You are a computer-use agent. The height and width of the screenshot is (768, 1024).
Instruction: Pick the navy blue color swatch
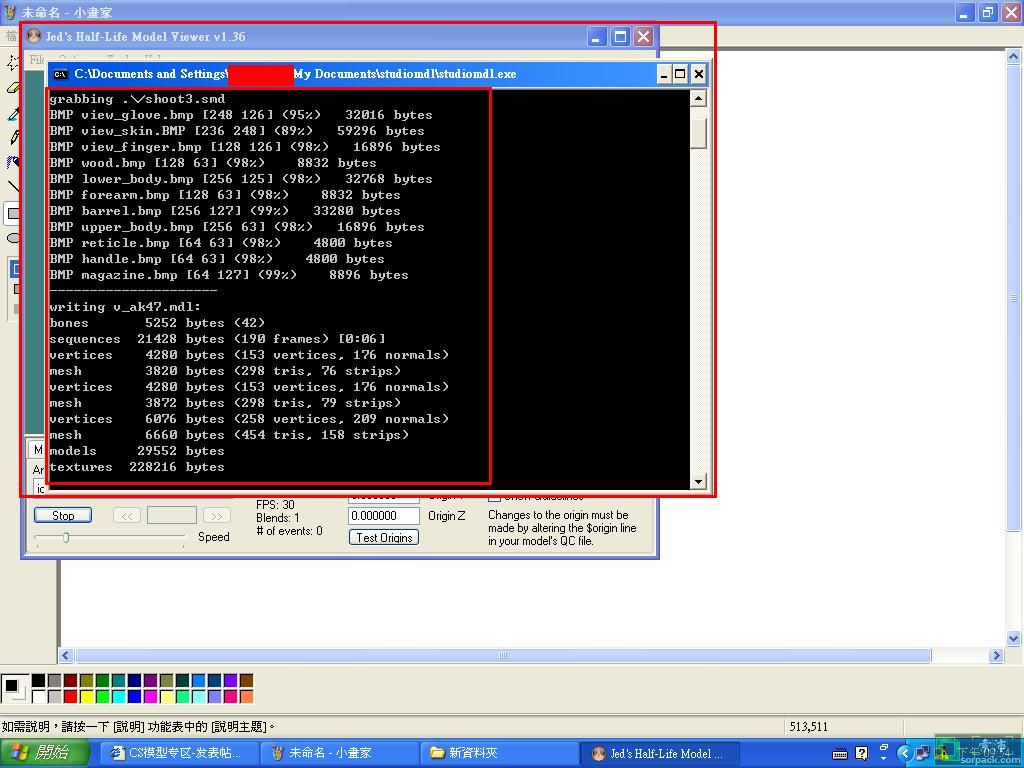(x=135, y=680)
